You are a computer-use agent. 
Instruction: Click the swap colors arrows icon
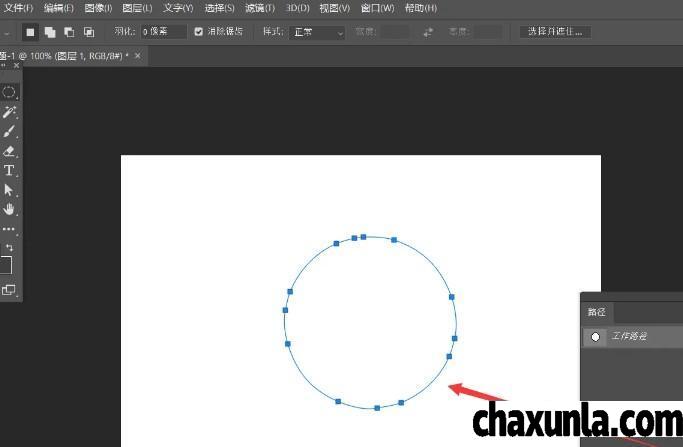10,247
